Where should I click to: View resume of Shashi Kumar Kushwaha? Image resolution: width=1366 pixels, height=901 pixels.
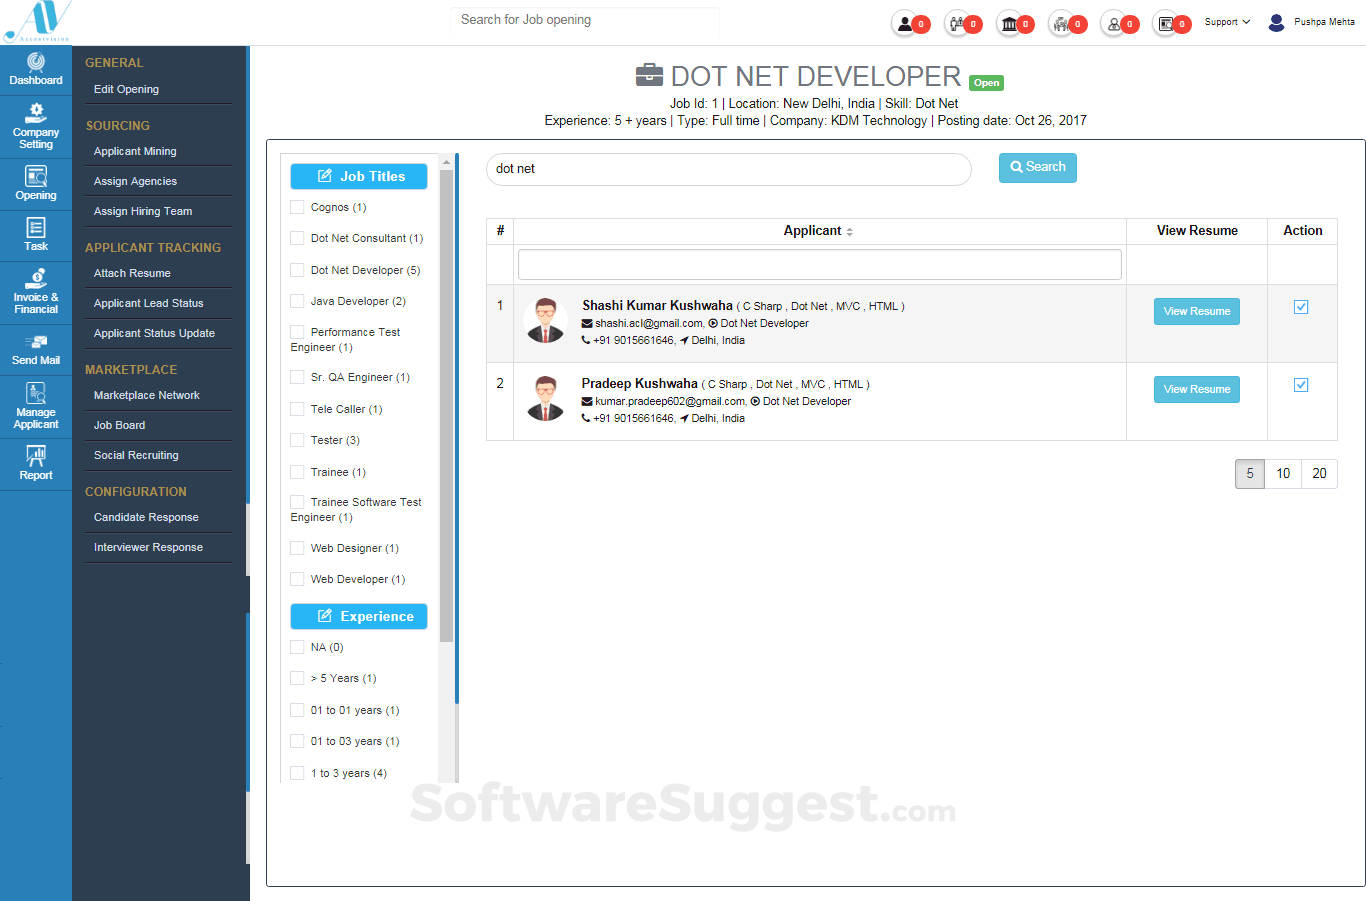[1197, 311]
